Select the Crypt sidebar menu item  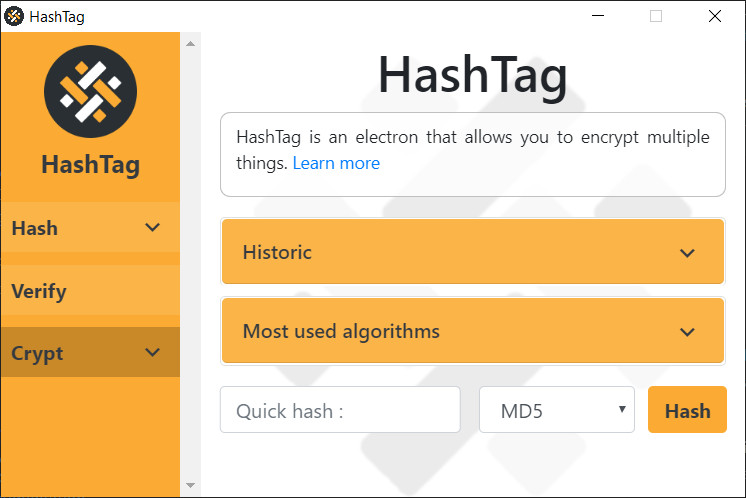click(x=90, y=352)
